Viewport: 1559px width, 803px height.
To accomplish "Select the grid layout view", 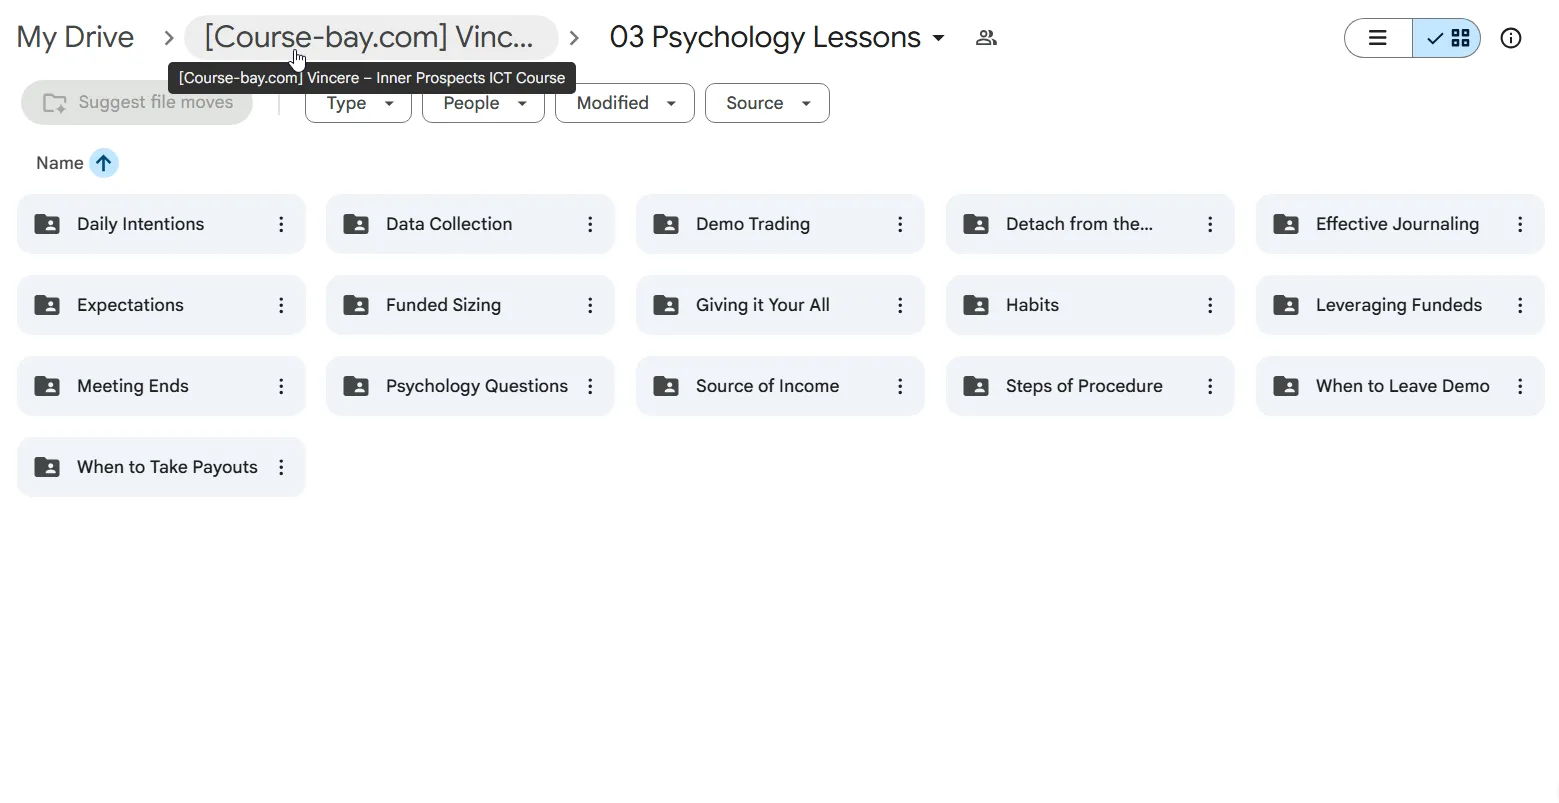I will pos(1447,38).
